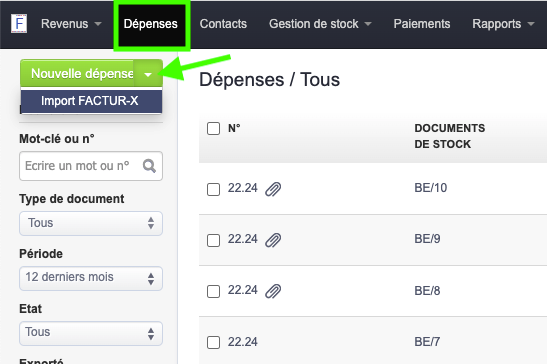
Task: Open expense 22.24 in the BE/9 row
Action: (242, 239)
